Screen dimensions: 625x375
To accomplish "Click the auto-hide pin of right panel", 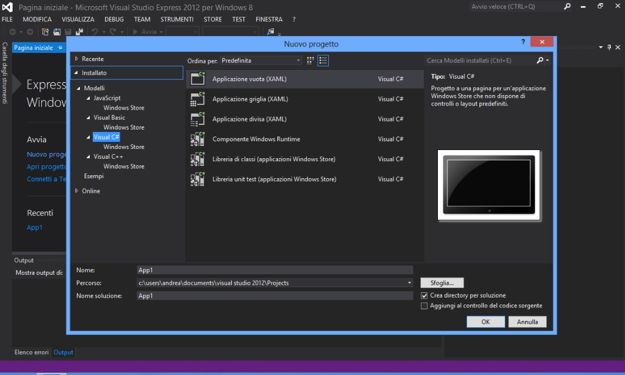I will coord(609,47).
